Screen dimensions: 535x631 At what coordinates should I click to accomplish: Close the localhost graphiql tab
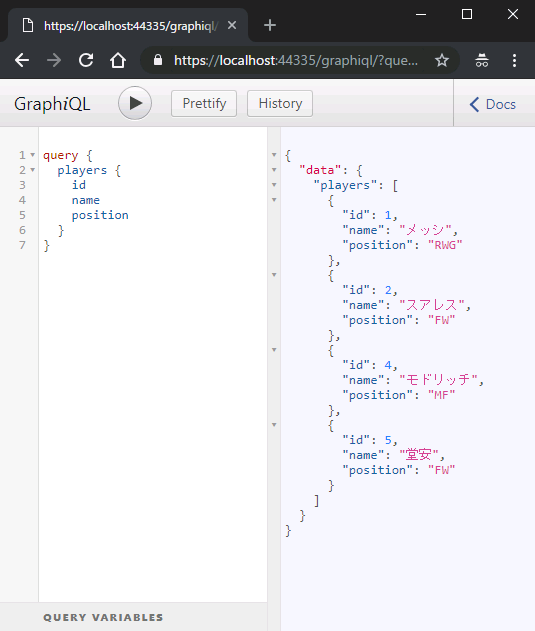coord(232,25)
